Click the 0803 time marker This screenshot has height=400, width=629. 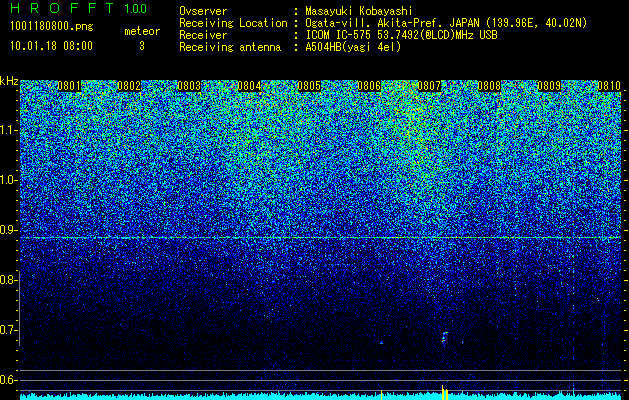tap(189, 86)
